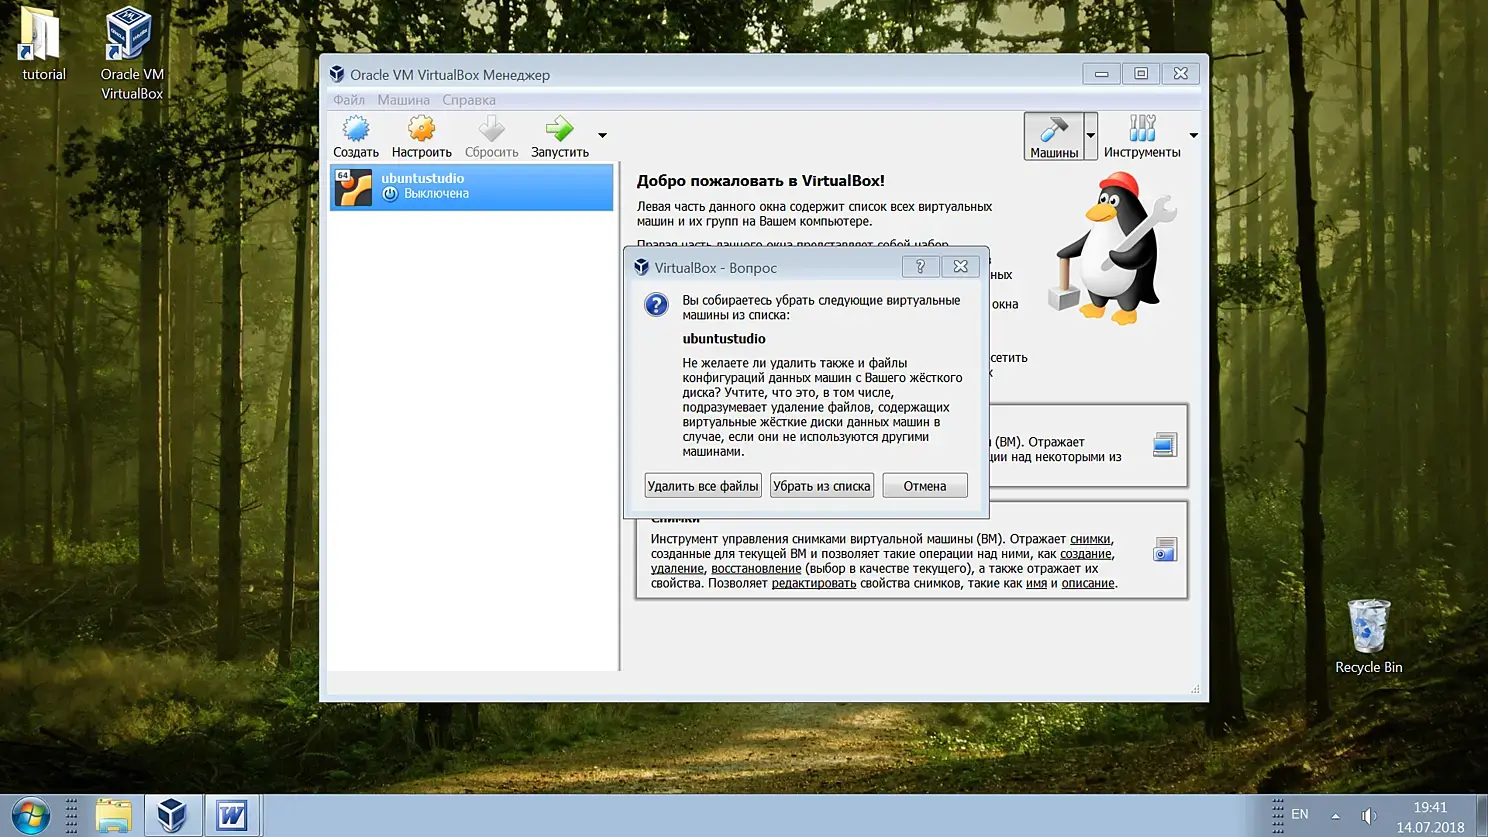The image size is (1488, 837).
Task: Open the Recycle Bin on desktop
Action: tap(1368, 637)
